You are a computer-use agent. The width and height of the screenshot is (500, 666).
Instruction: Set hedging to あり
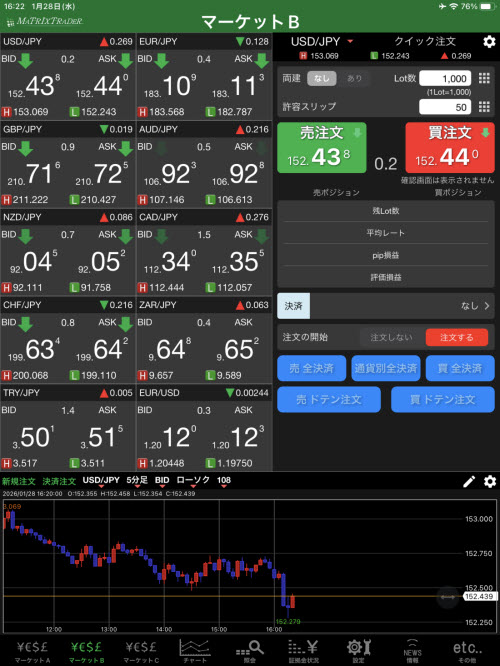[x=354, y=78]
